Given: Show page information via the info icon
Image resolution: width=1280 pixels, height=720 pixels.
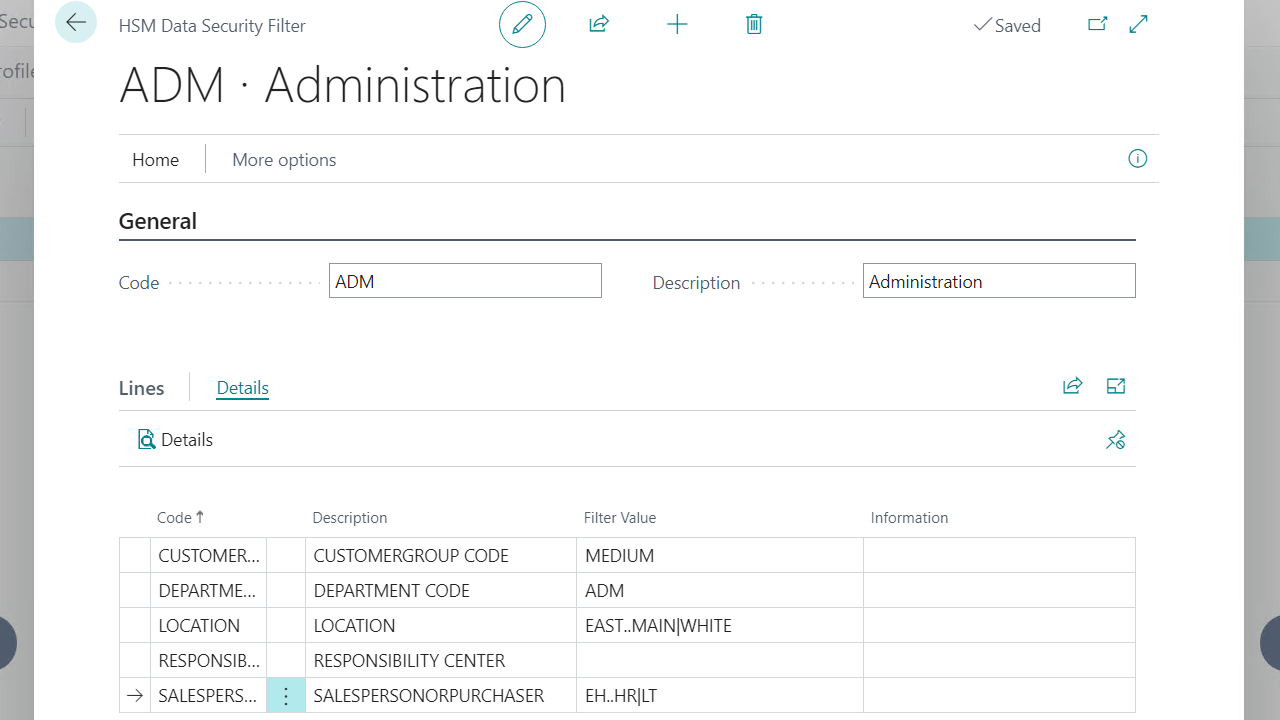Looking at the screenshot, I should point(1137,158).
